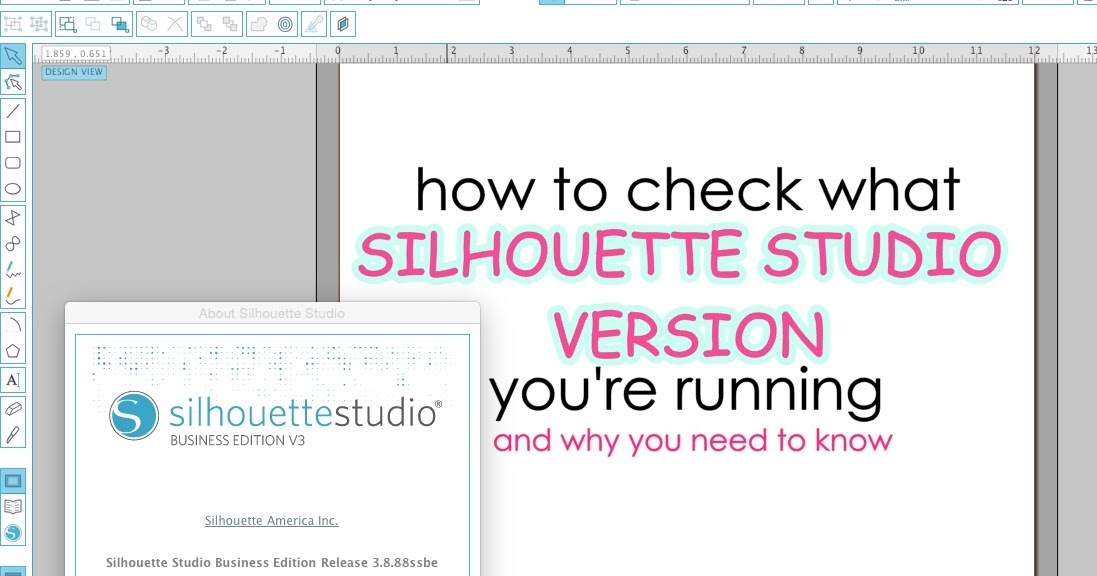Select the pink SILHOUETTE STUDIO text on canvas
Viewport: 1097px width, 576px height.
[680, 253]
